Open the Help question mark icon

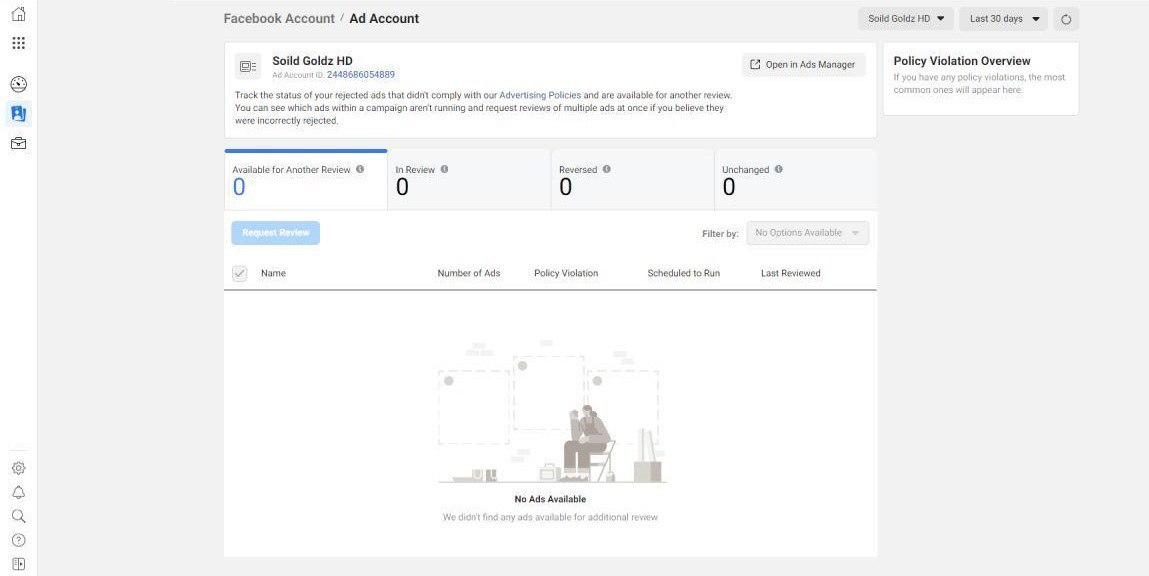tap(19, 540)
